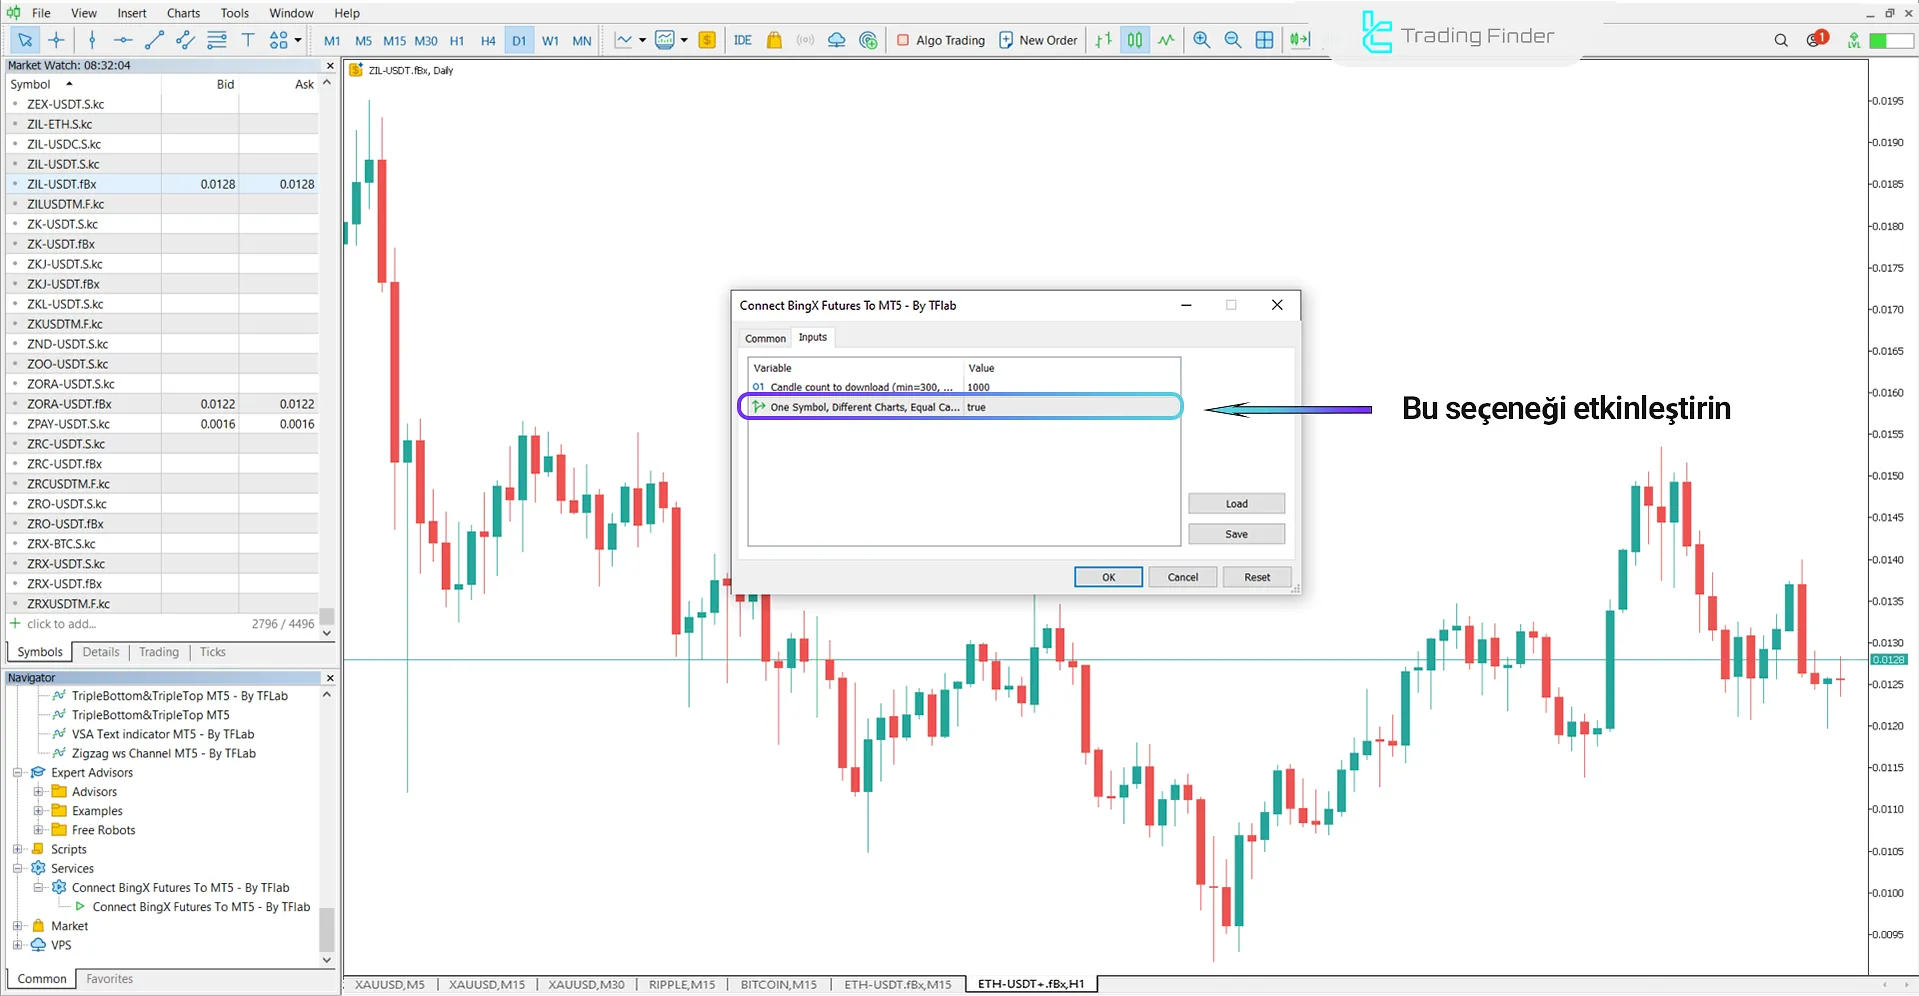Expand the Examples folder
This screenshot has height=996, width=1919.
[38, 811]
